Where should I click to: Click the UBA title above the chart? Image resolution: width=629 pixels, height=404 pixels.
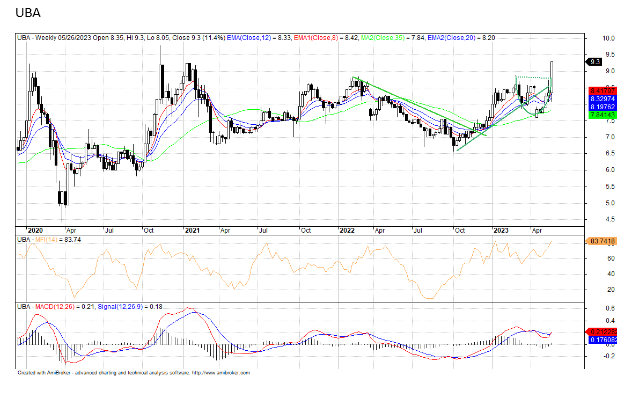click(x=28, y=13)
